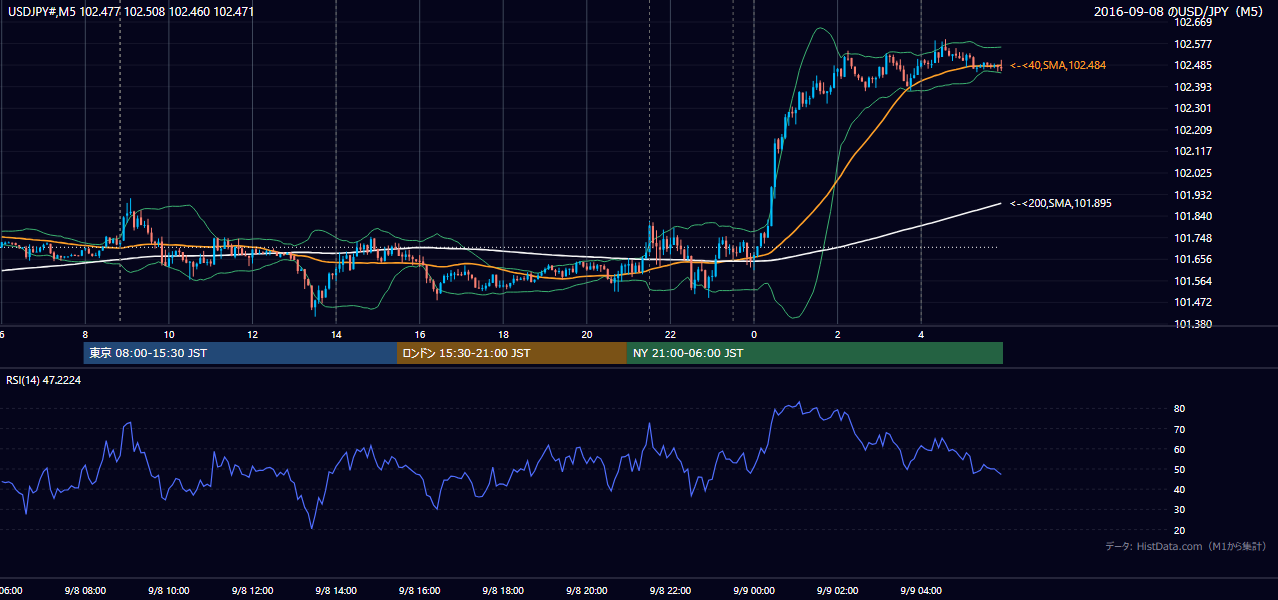Select the chart title 2016-09-08 のUSD/JPY (M5)
The image size is (1278, 600).
[1180, 12]
